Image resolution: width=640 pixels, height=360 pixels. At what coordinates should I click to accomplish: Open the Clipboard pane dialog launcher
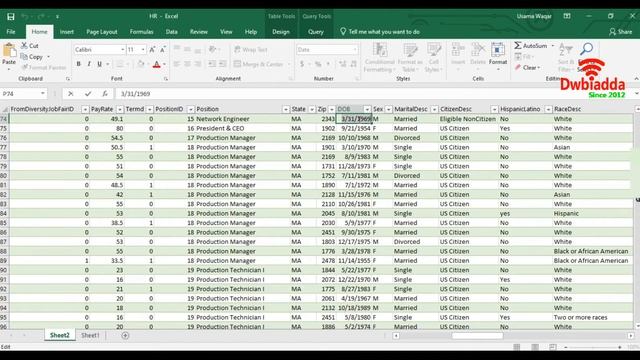pyautogui.click(x=68, y=79)
